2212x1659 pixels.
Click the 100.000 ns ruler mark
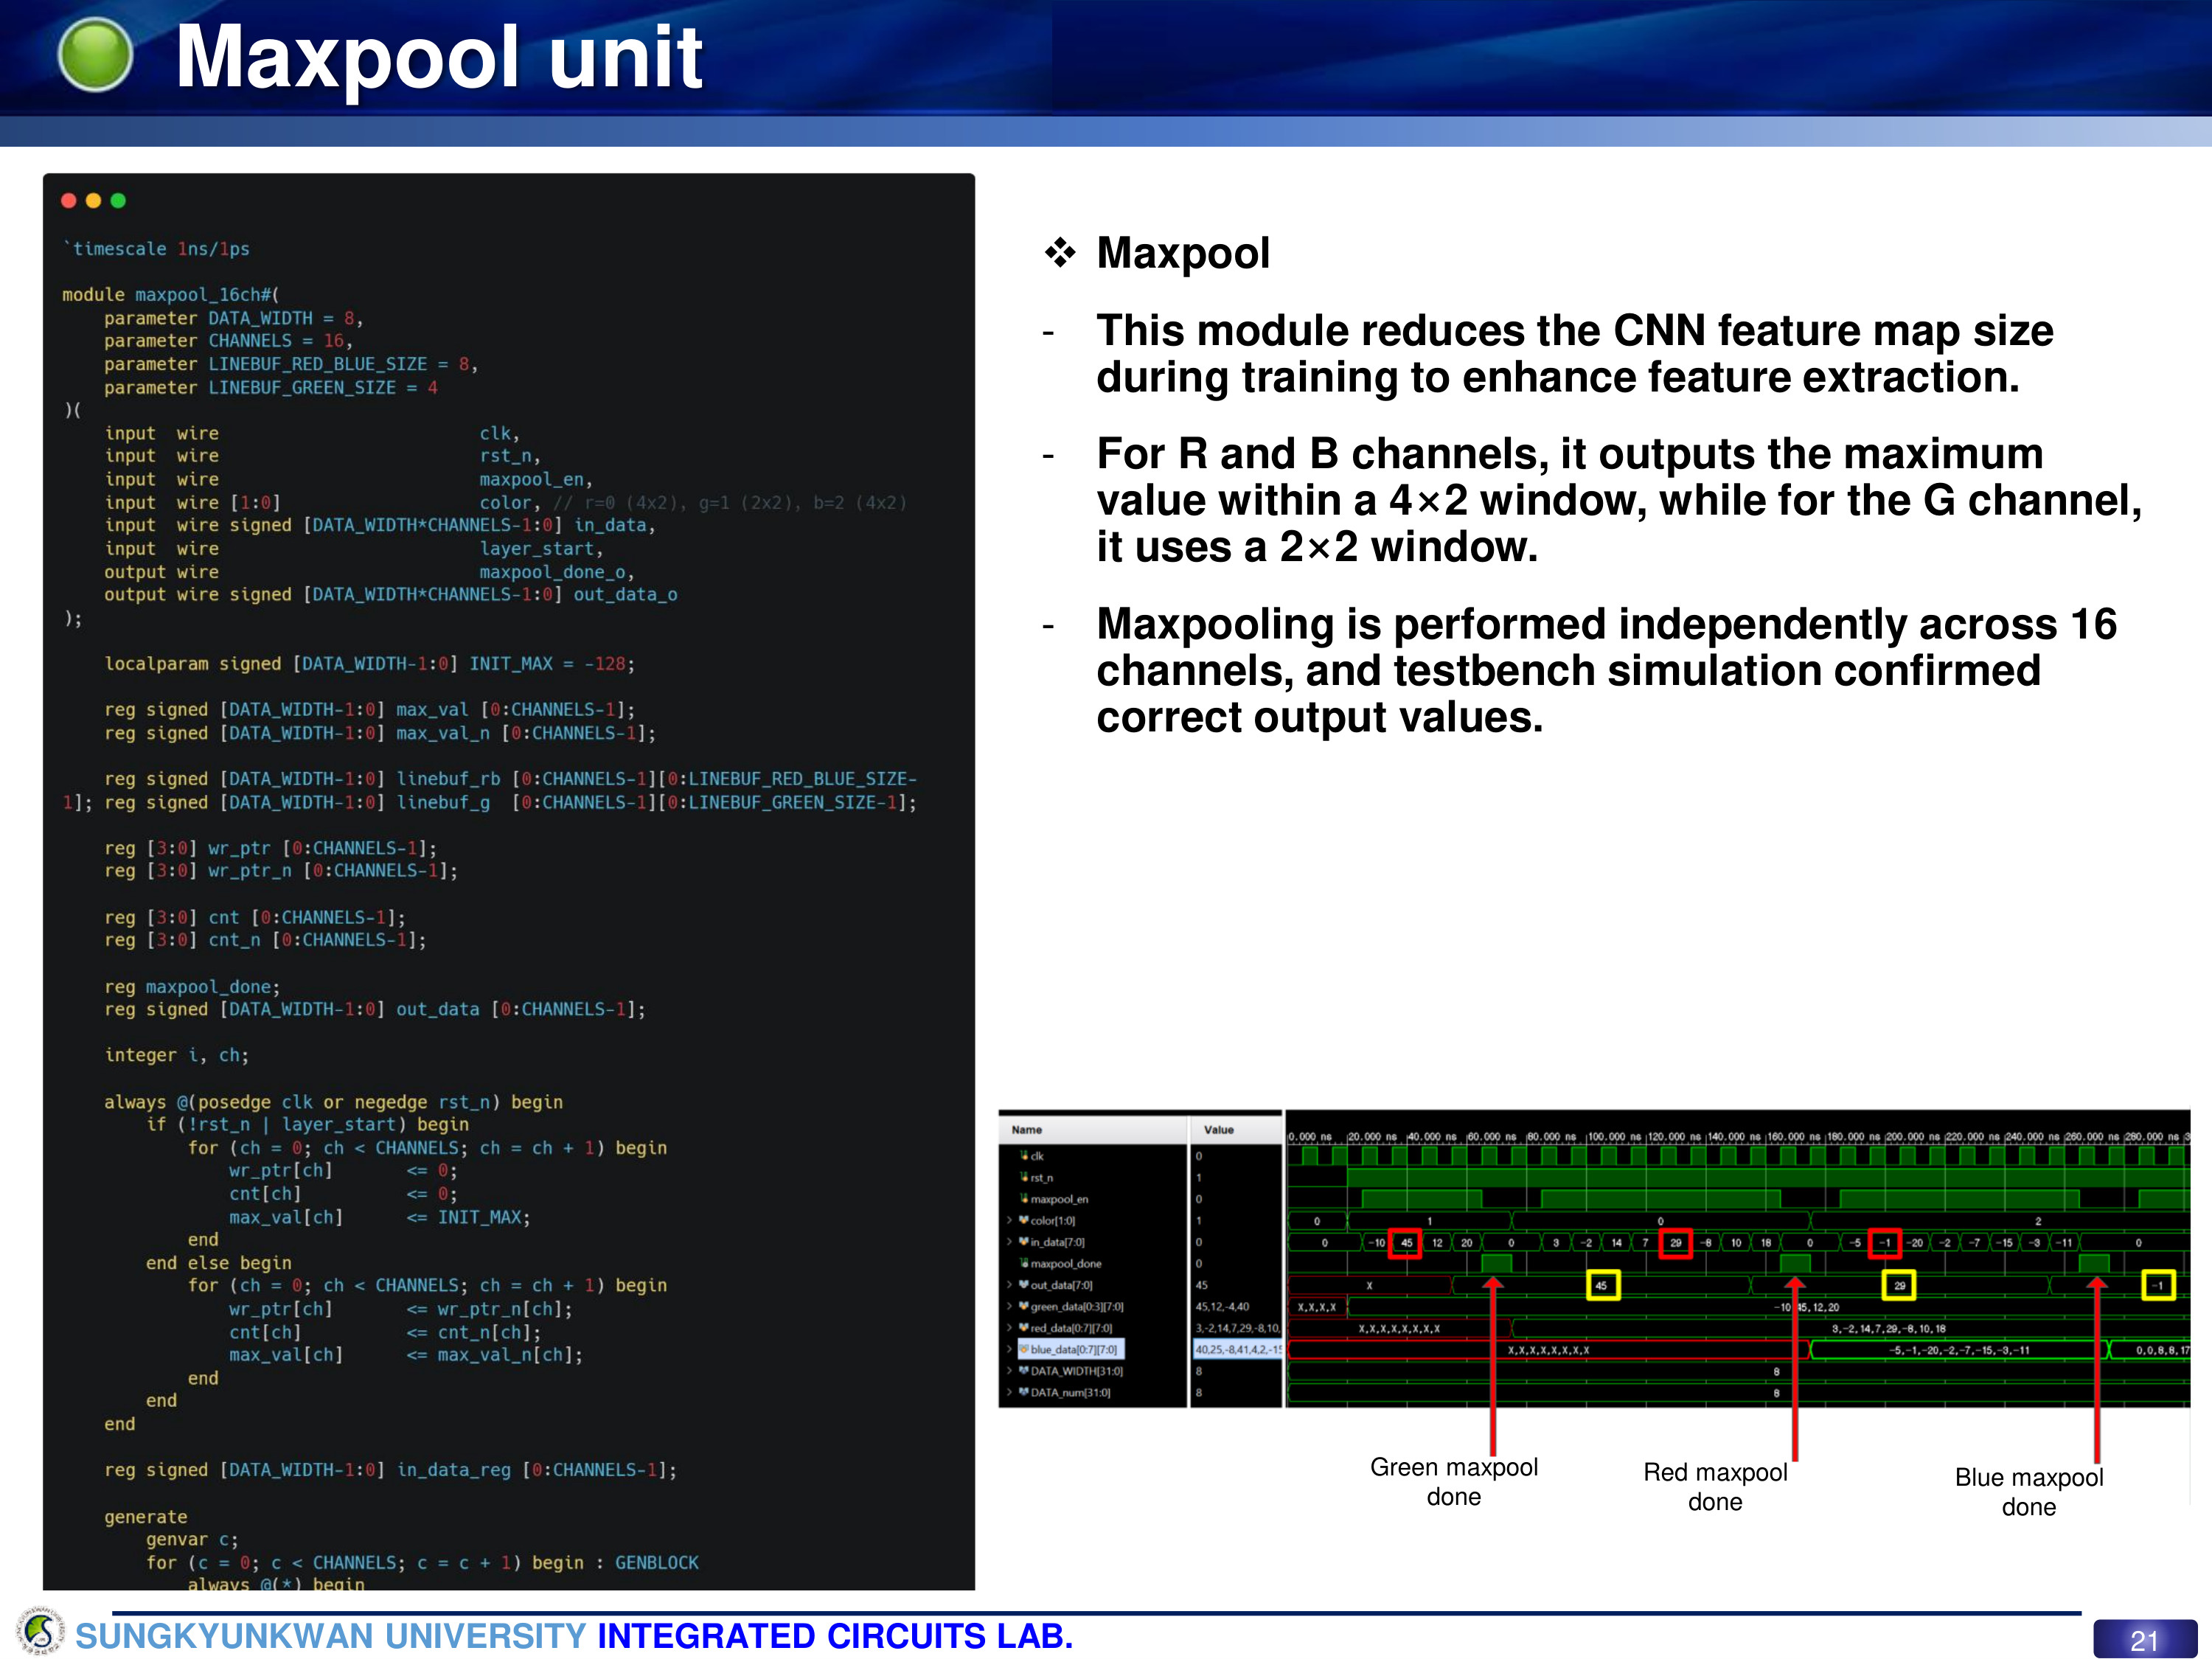click(x=1614, y=1136)
